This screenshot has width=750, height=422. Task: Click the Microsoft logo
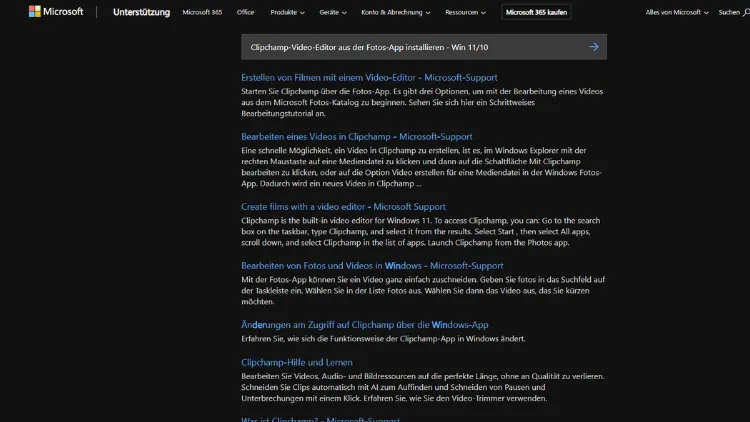coord(56,11)
